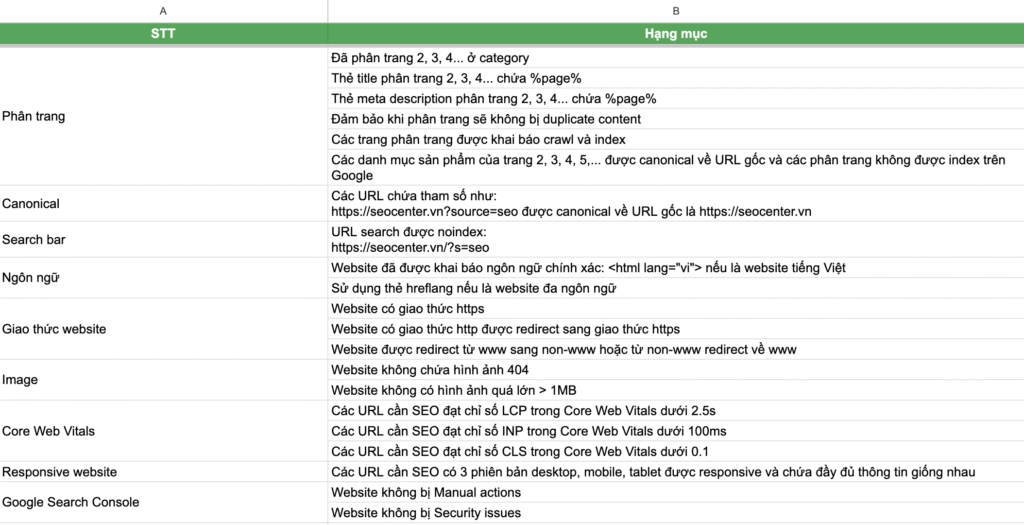Viewport: 1024px width, 525px height.
Task: Click cell mentioning html lang="vi"
Action: [x=676, y=268]
